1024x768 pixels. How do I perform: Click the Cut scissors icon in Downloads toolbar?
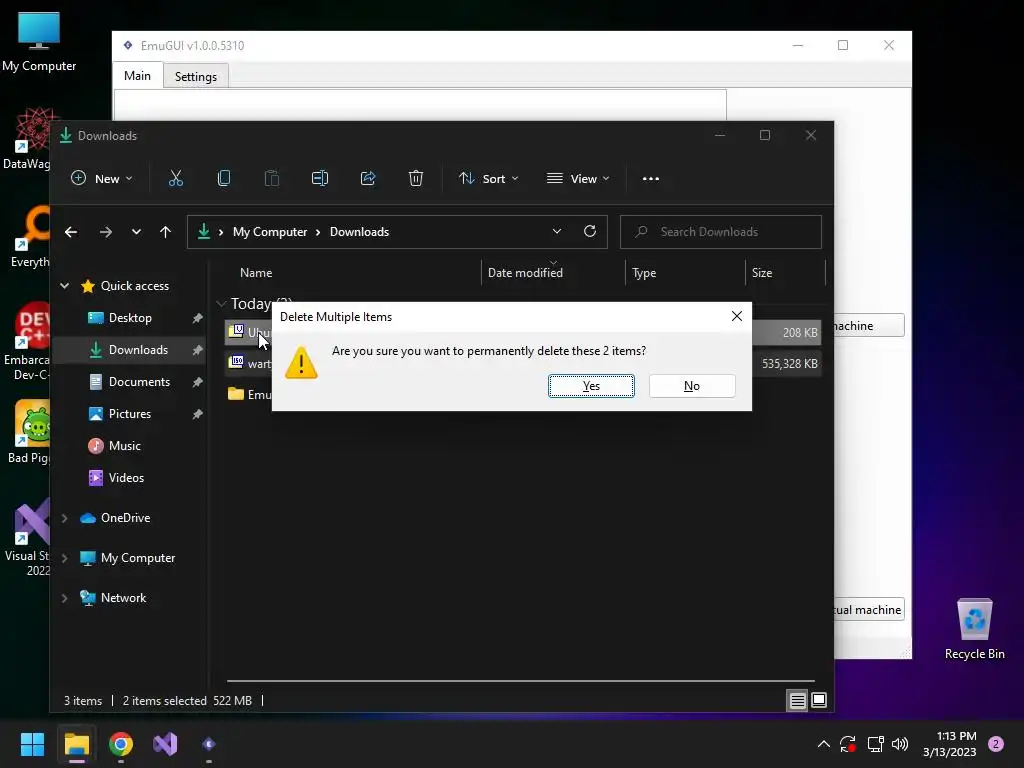pyautogui.click(x=176, y=178)
